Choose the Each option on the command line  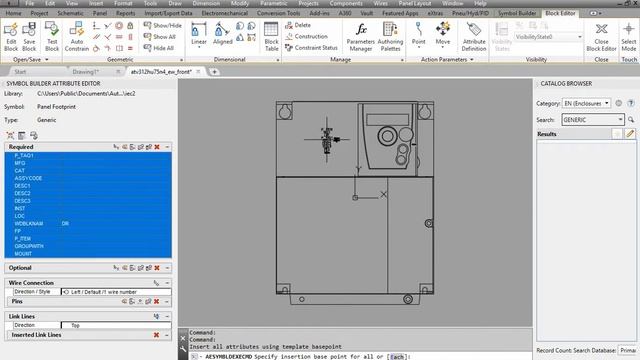coord(397,357)
